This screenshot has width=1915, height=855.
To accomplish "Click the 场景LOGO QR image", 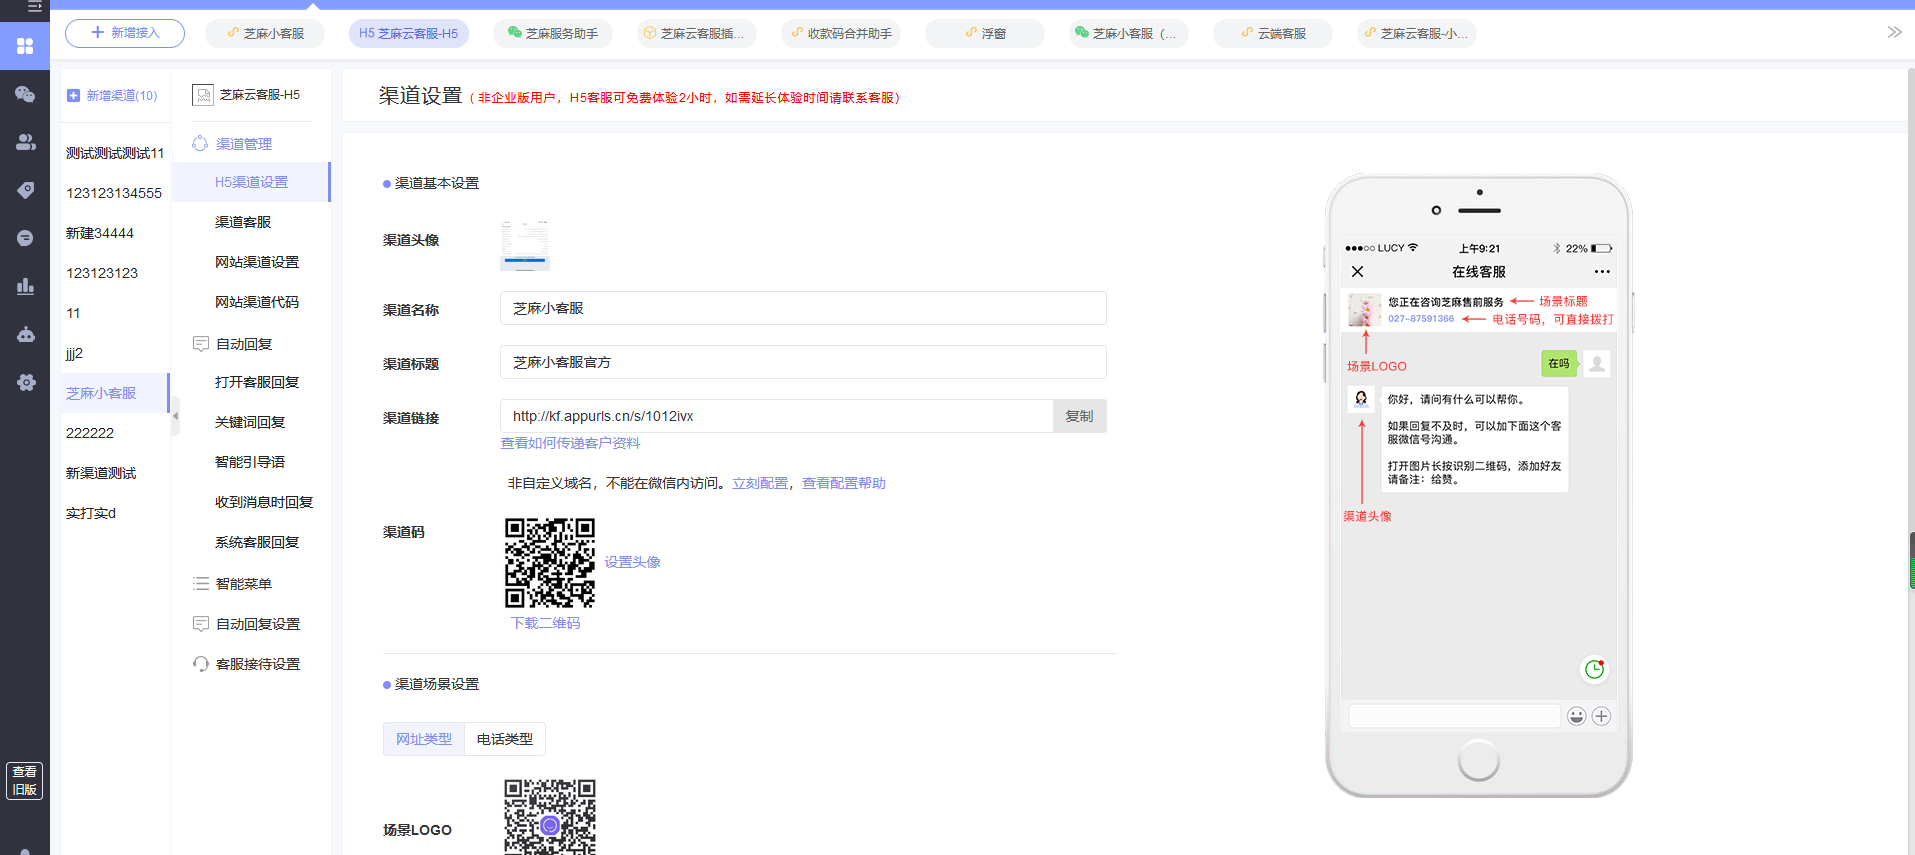I will (x=550, y=816).
